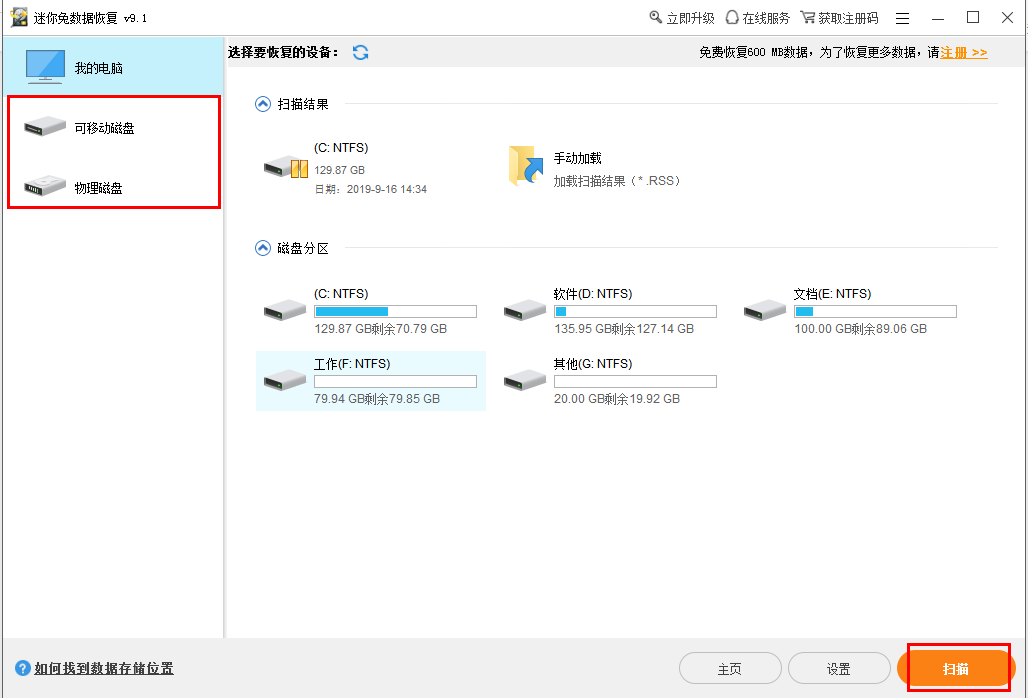Screen dimensions: 1028x698
Task: Click 在线服务 in top bar
Action: pos(766,18)
